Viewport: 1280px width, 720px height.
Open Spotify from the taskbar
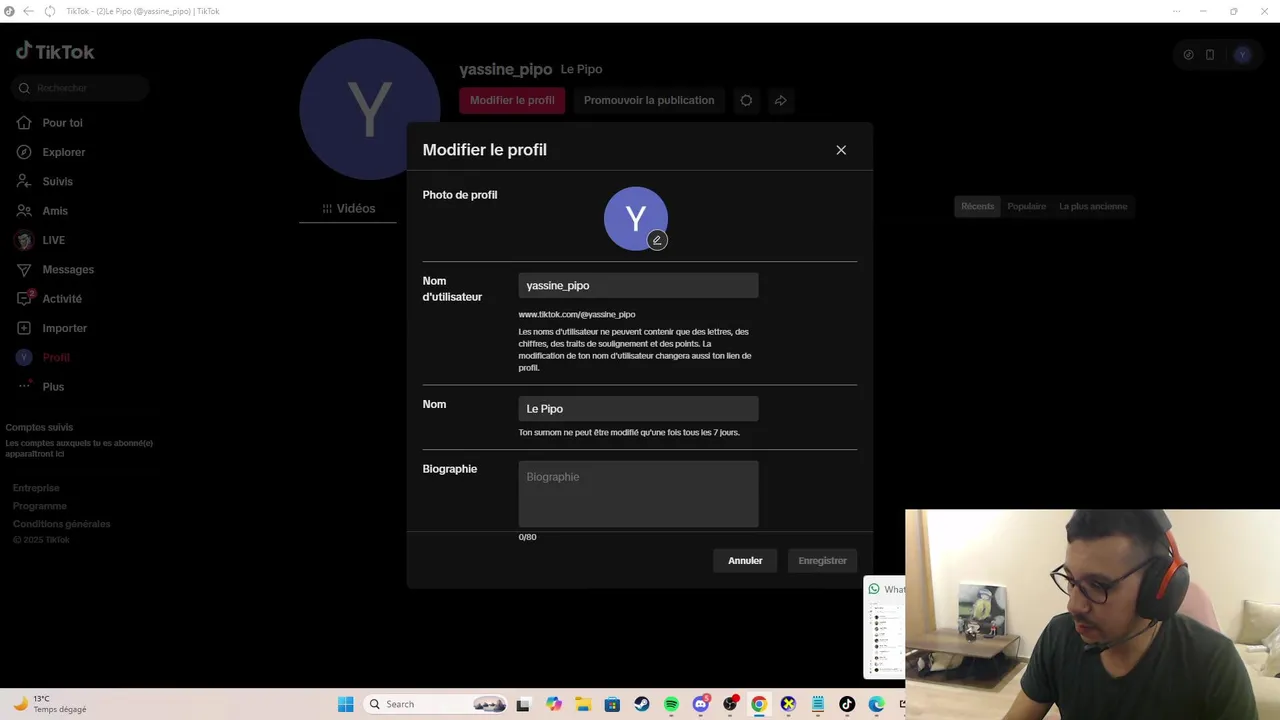point(671,704)
